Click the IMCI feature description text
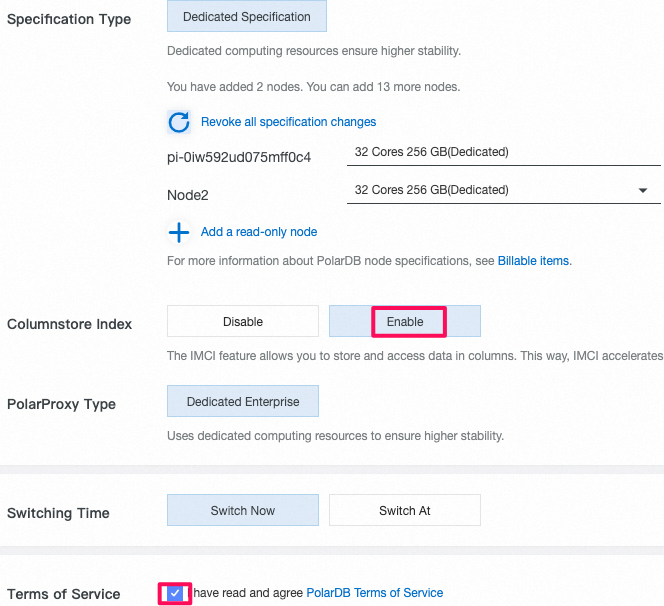This screenshot has width=664, height=606. point(415,356)
